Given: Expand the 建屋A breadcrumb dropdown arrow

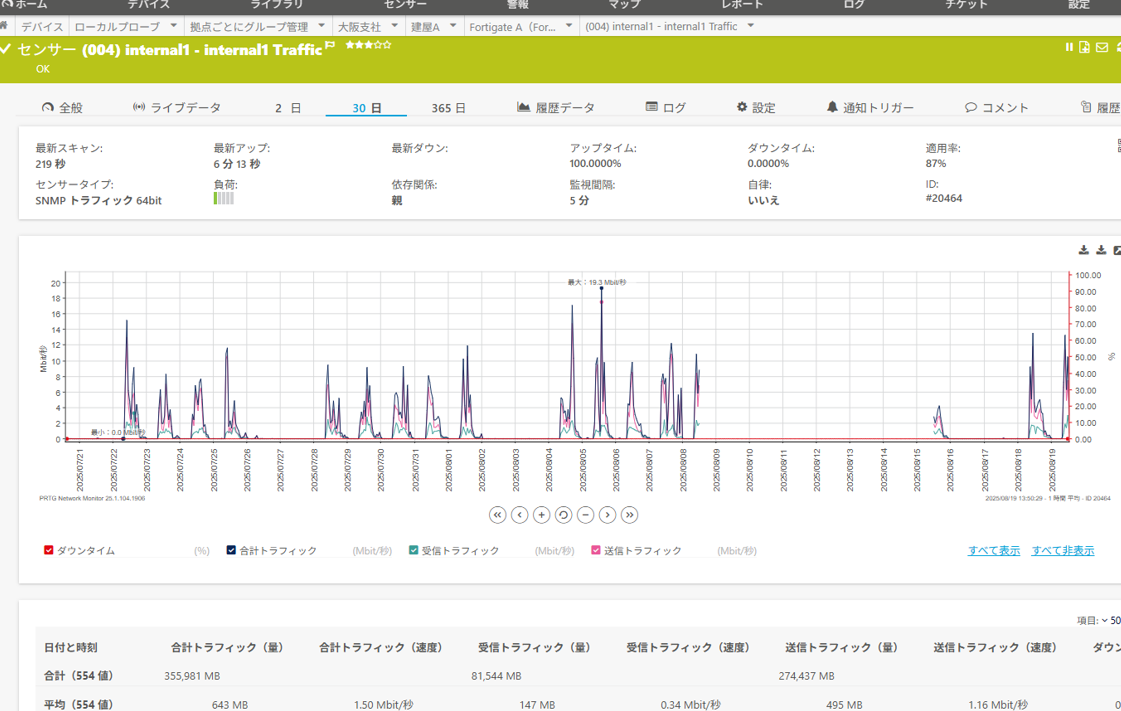Looking at the screenshot, I should (453, 26).
